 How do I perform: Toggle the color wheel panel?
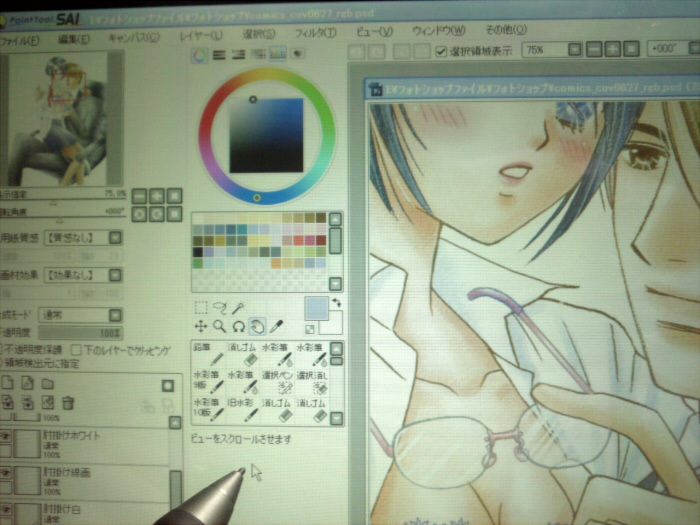click(x=200, y=55)
